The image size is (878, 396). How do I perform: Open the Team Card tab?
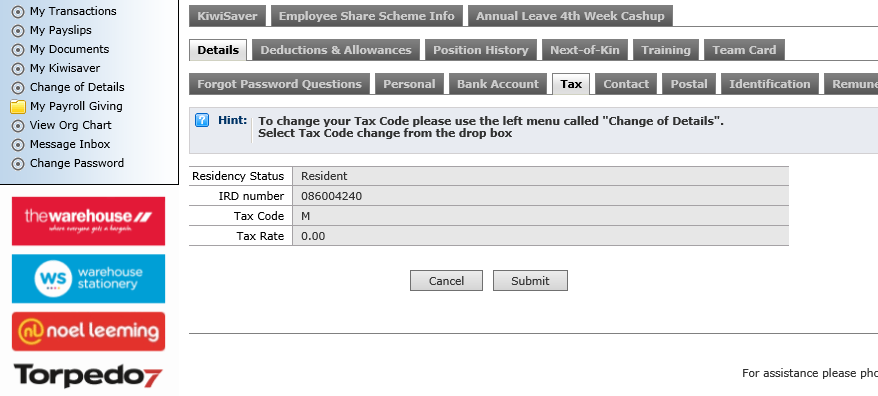tap(744, 50)
